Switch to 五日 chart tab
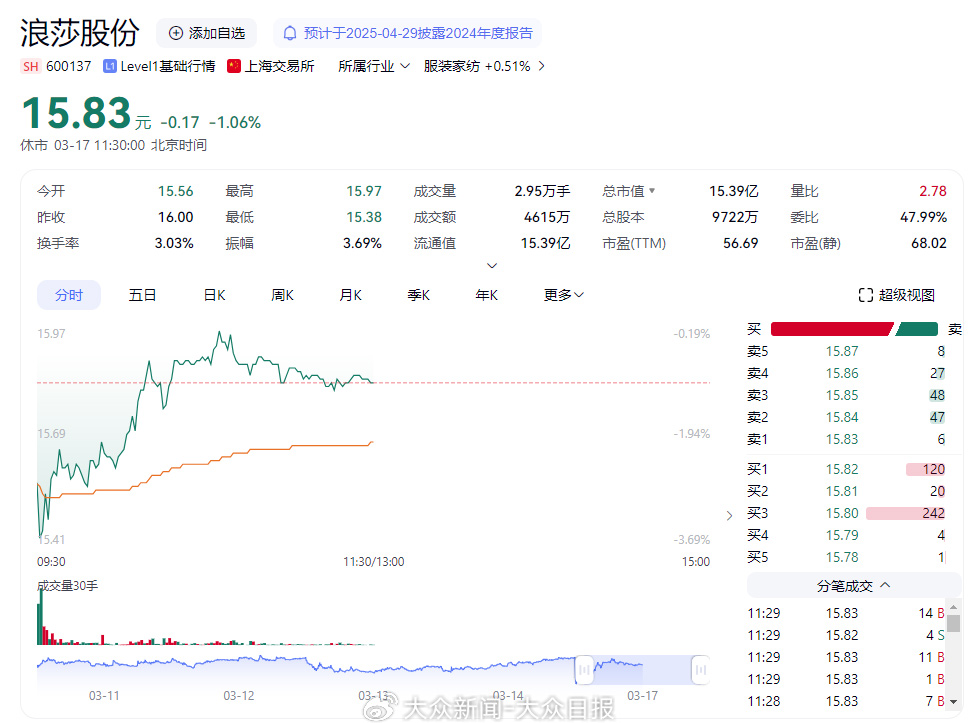 point(142,295)
